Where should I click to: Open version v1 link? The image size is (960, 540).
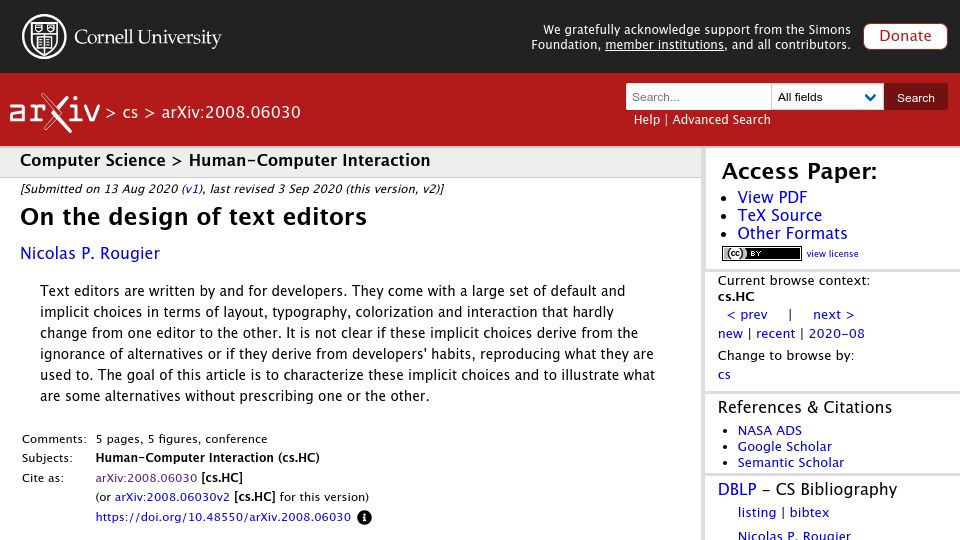(192, 189)
